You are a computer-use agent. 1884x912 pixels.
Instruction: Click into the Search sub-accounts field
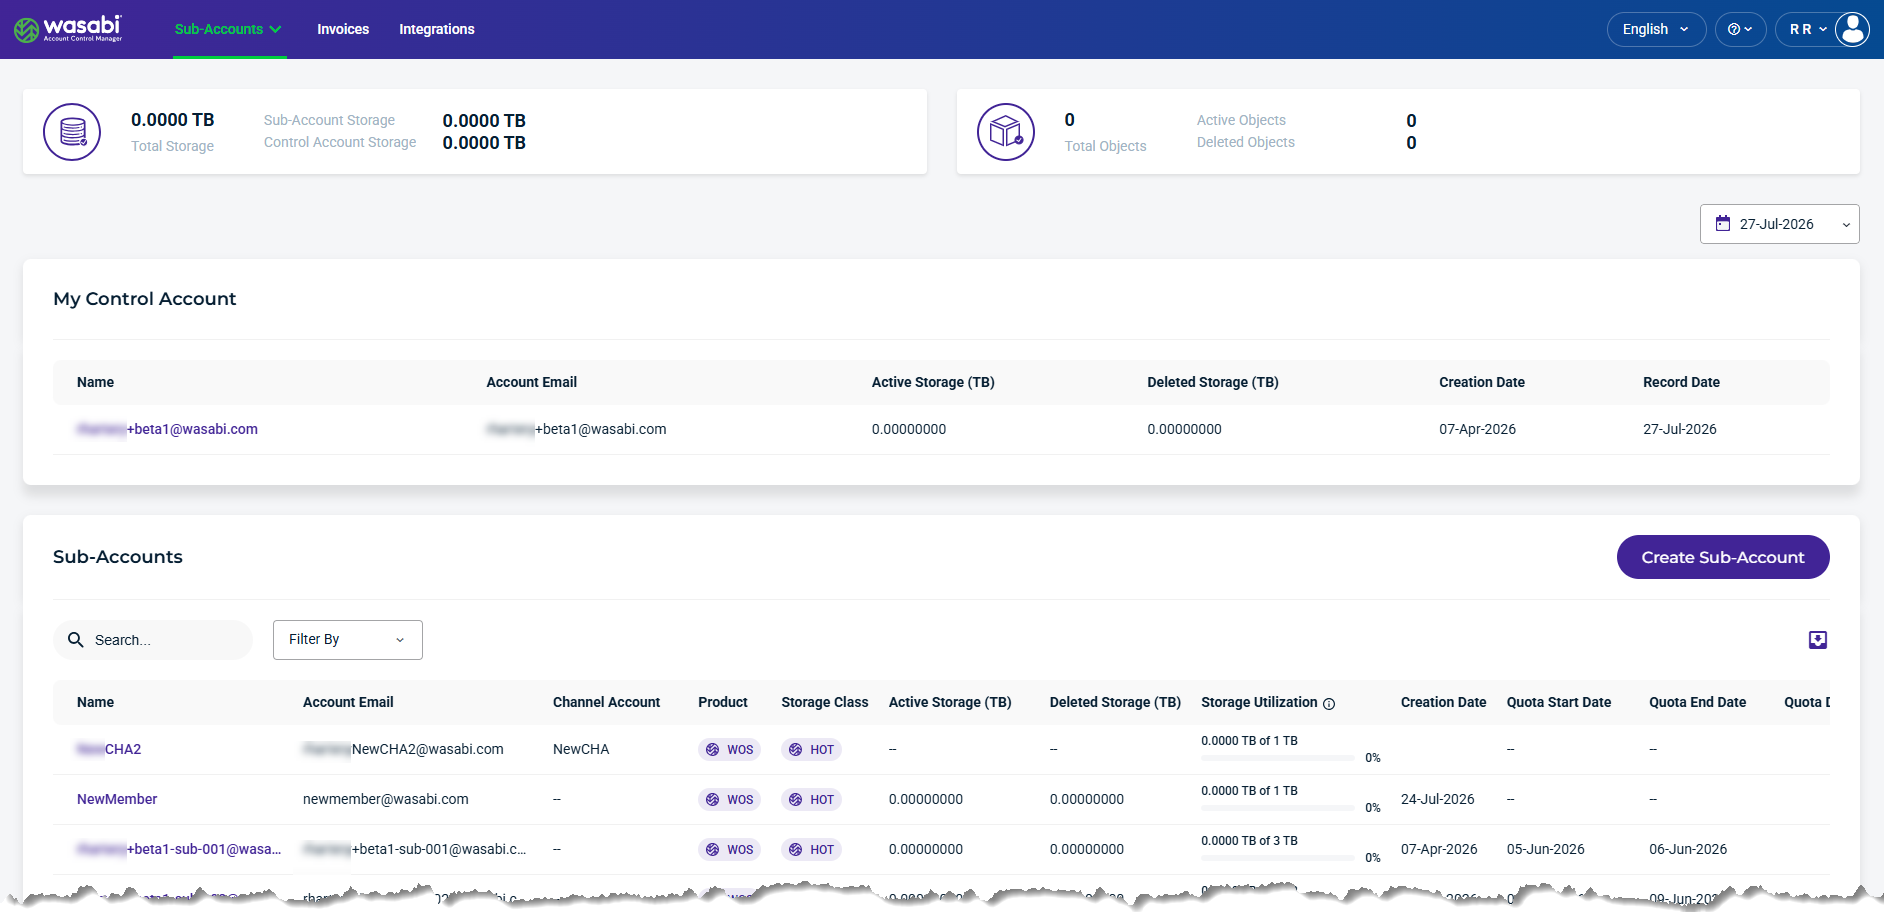coord(153,640)
